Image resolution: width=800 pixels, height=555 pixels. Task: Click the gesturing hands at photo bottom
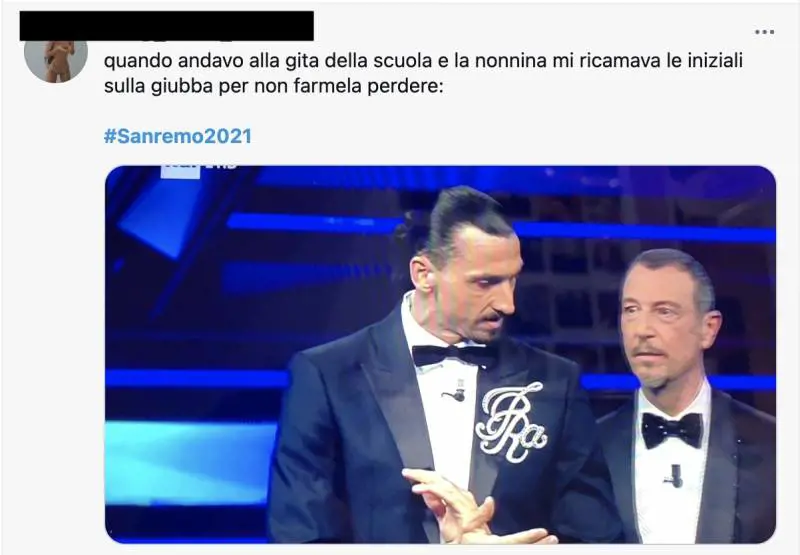[x=472, y=508]
